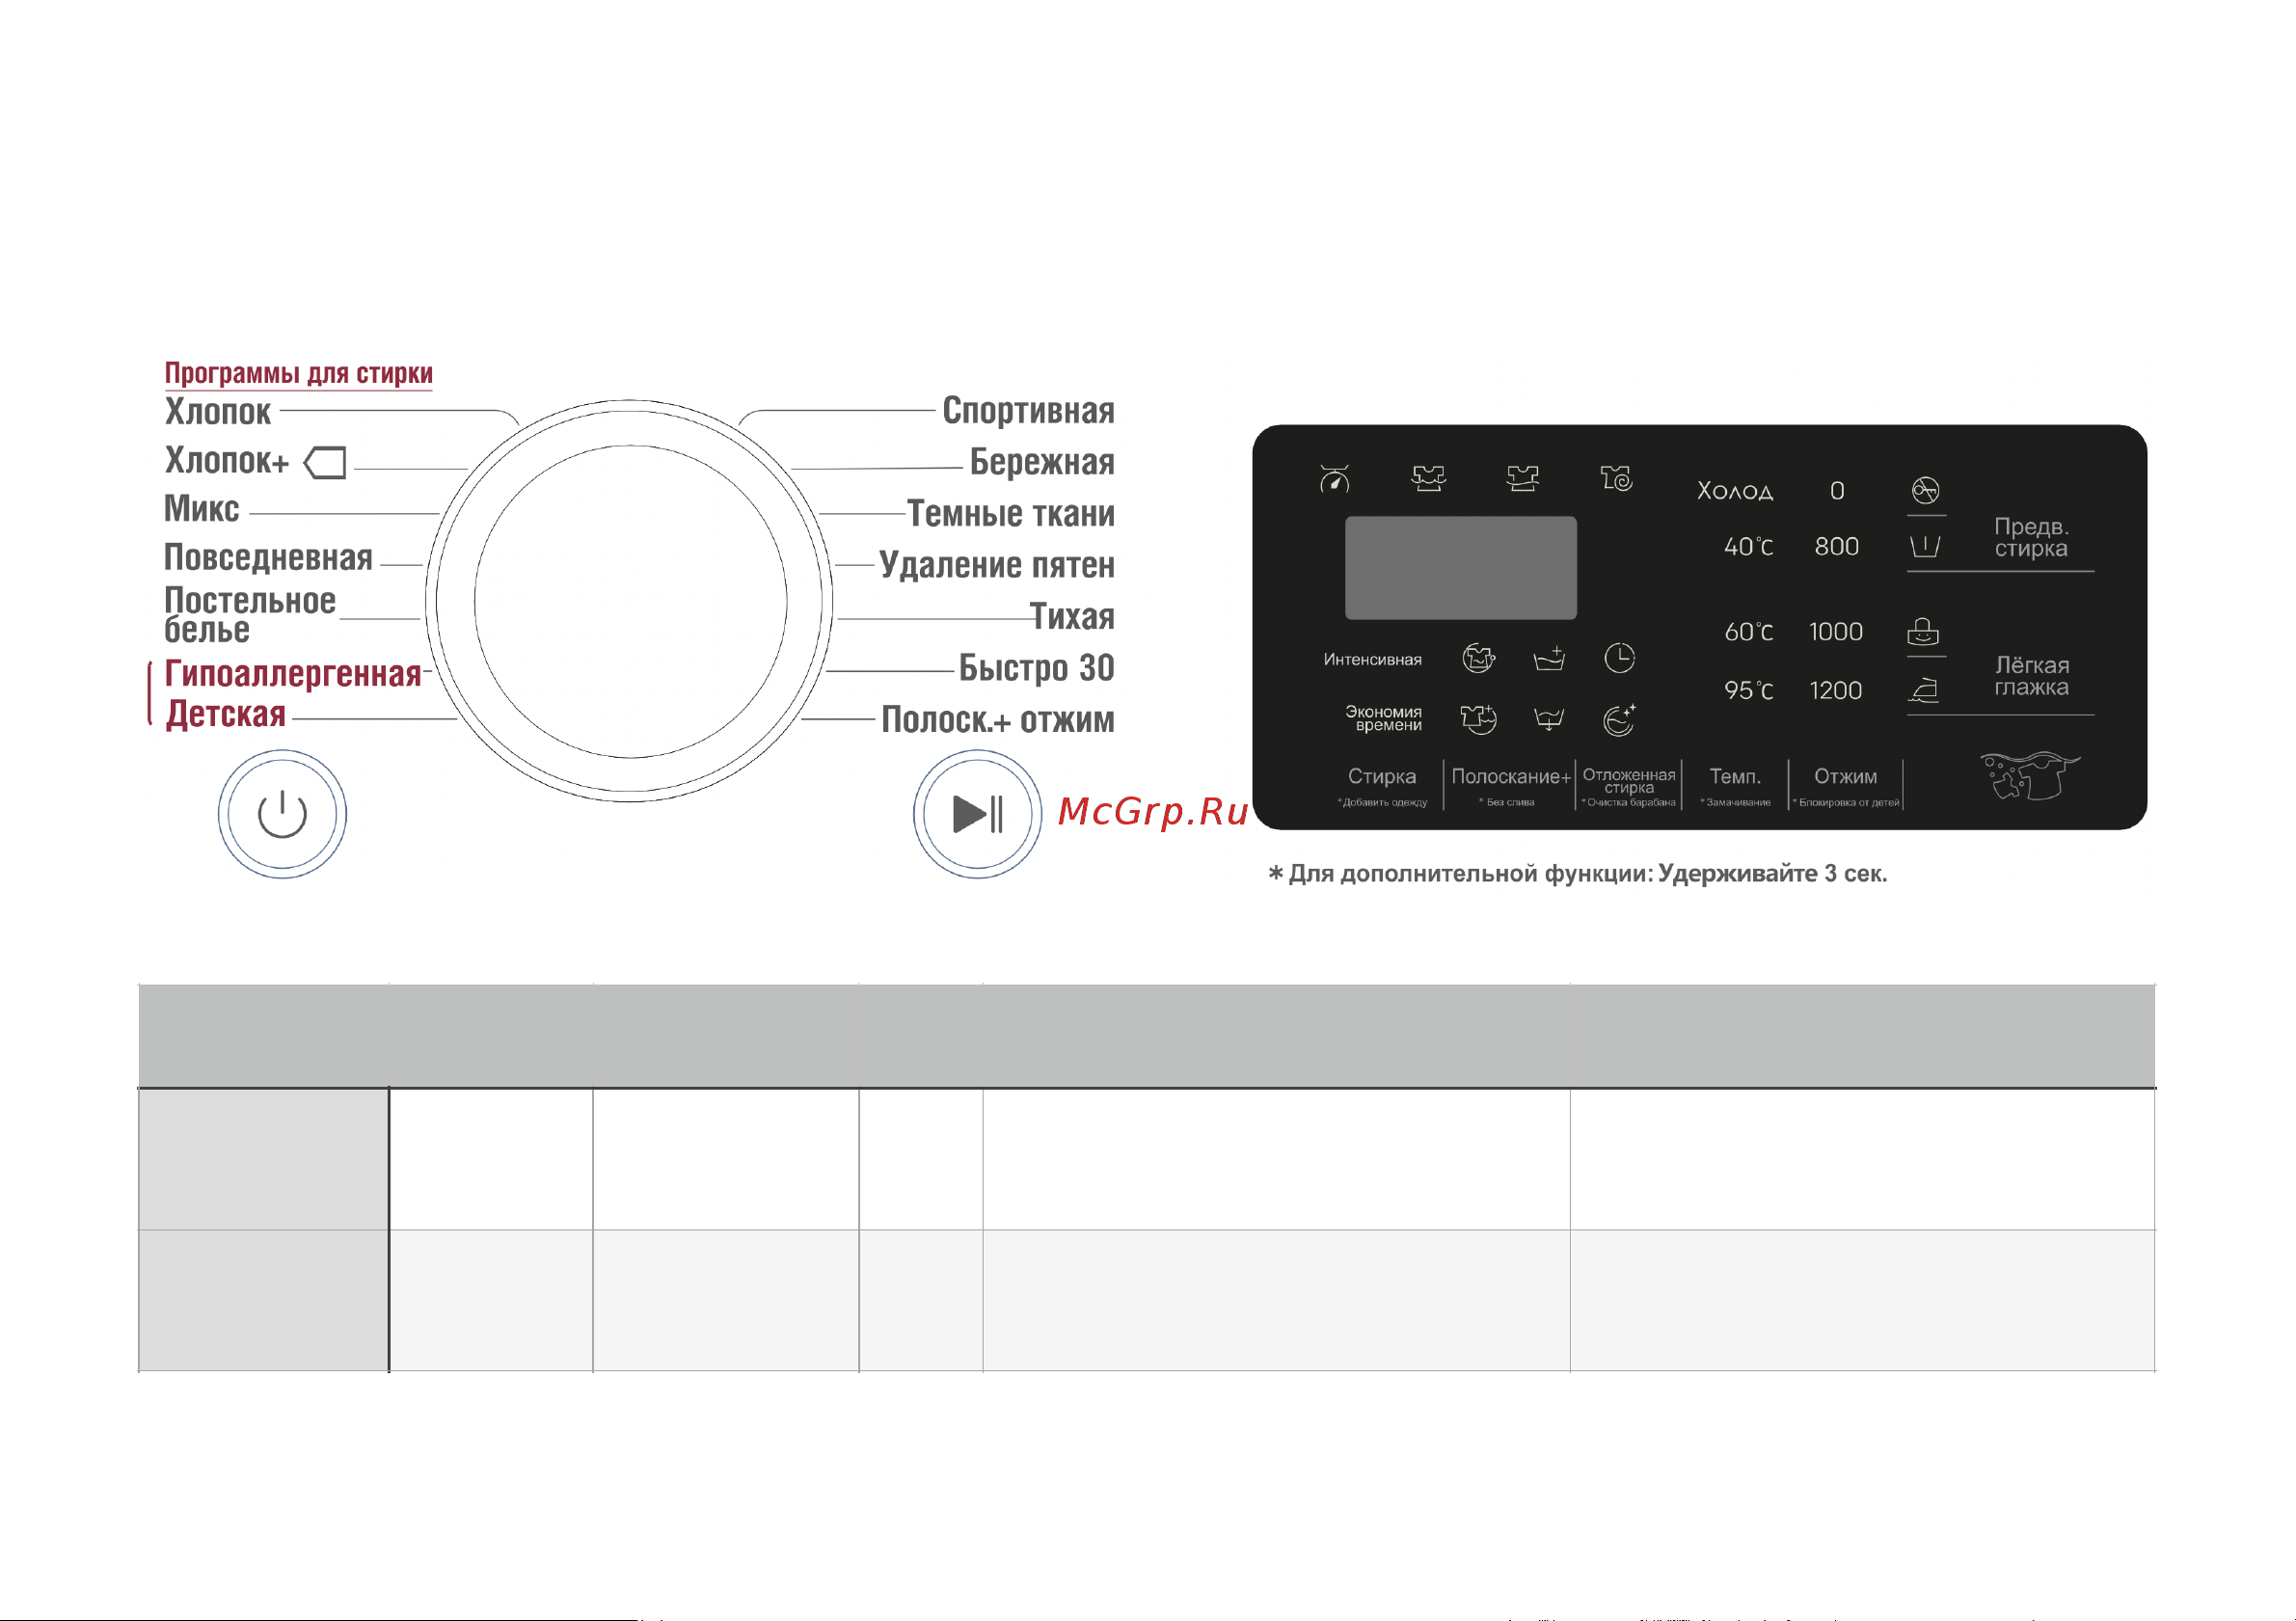This screenshot has width=2296, height=1621.
Task: Click the basin with down-arrow drain icon
Action: coord(1549,719)
